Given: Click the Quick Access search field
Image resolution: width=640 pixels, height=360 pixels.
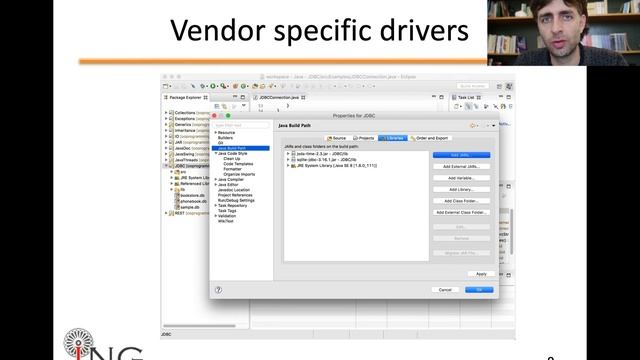Looking at the screenshot, I should [472, 86].
